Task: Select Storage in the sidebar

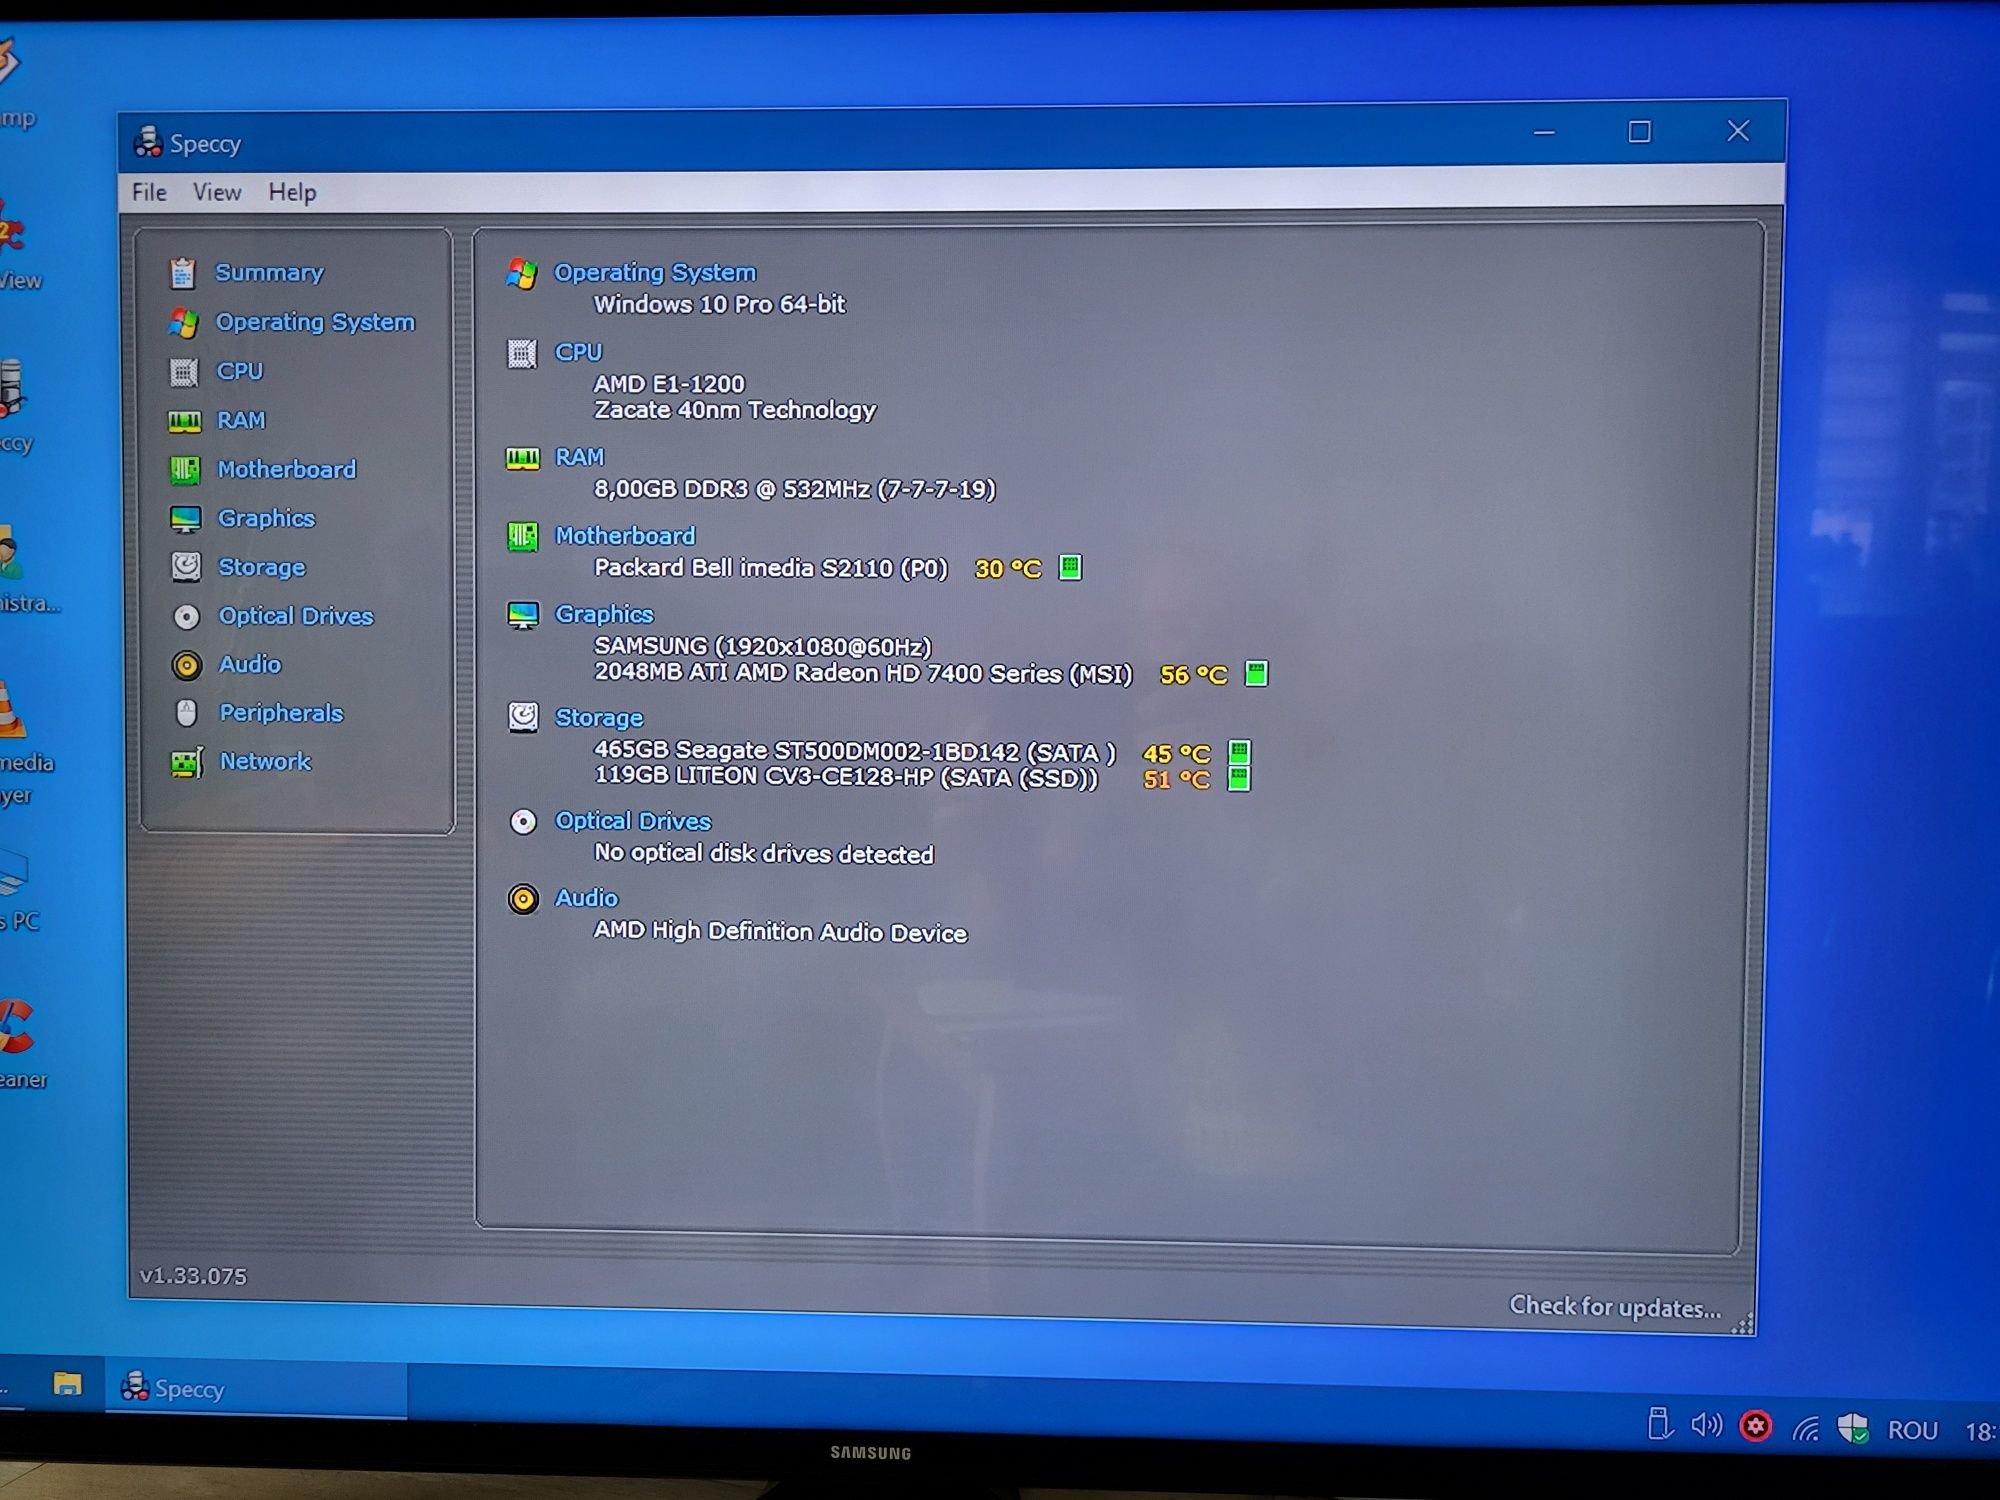Action: click(262, 567)
